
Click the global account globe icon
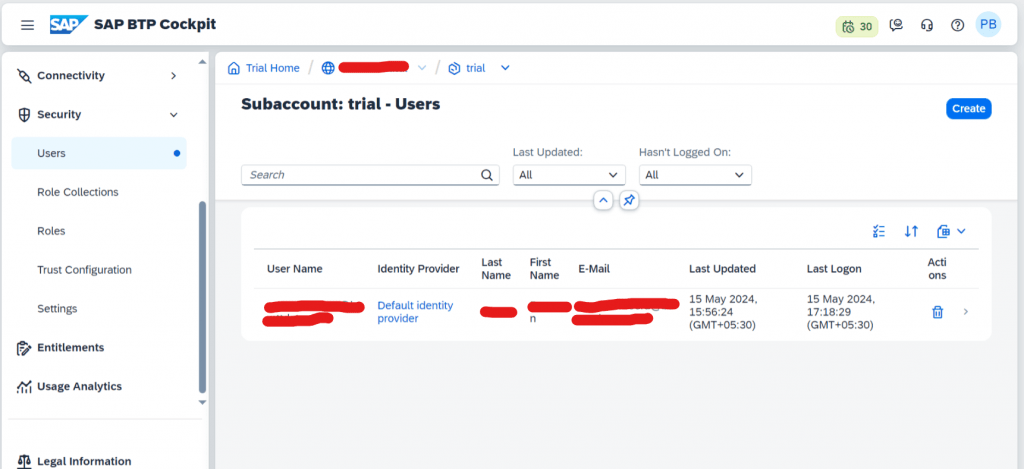point(328,68)
